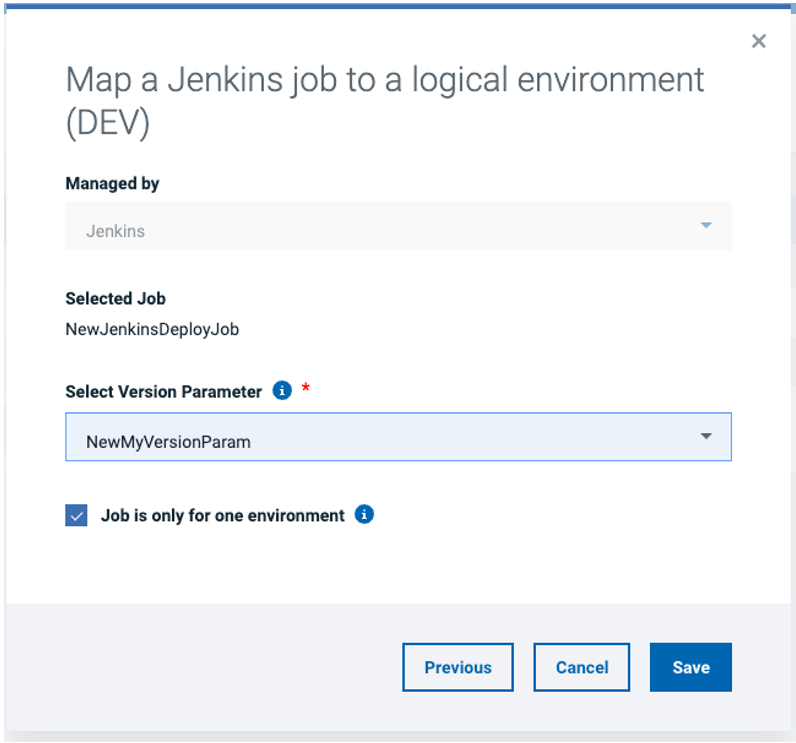This screenshot has width=796, height=743.
Task: Click the 'Job is only for one environment' label
Action: (x=222, y=516)
